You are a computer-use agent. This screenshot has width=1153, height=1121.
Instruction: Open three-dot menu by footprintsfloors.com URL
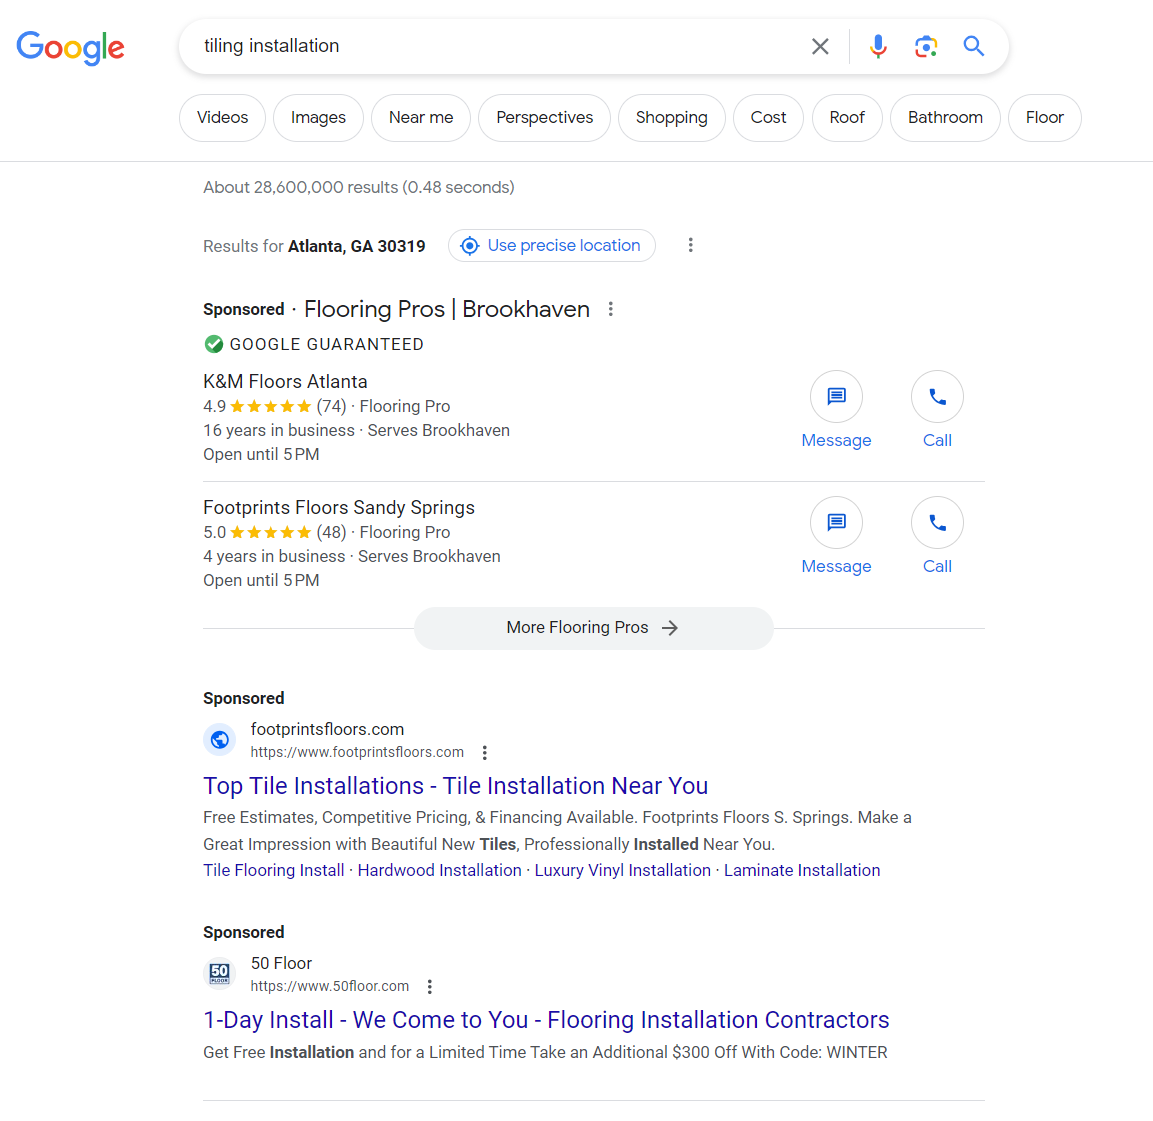[x=485, y=753]
